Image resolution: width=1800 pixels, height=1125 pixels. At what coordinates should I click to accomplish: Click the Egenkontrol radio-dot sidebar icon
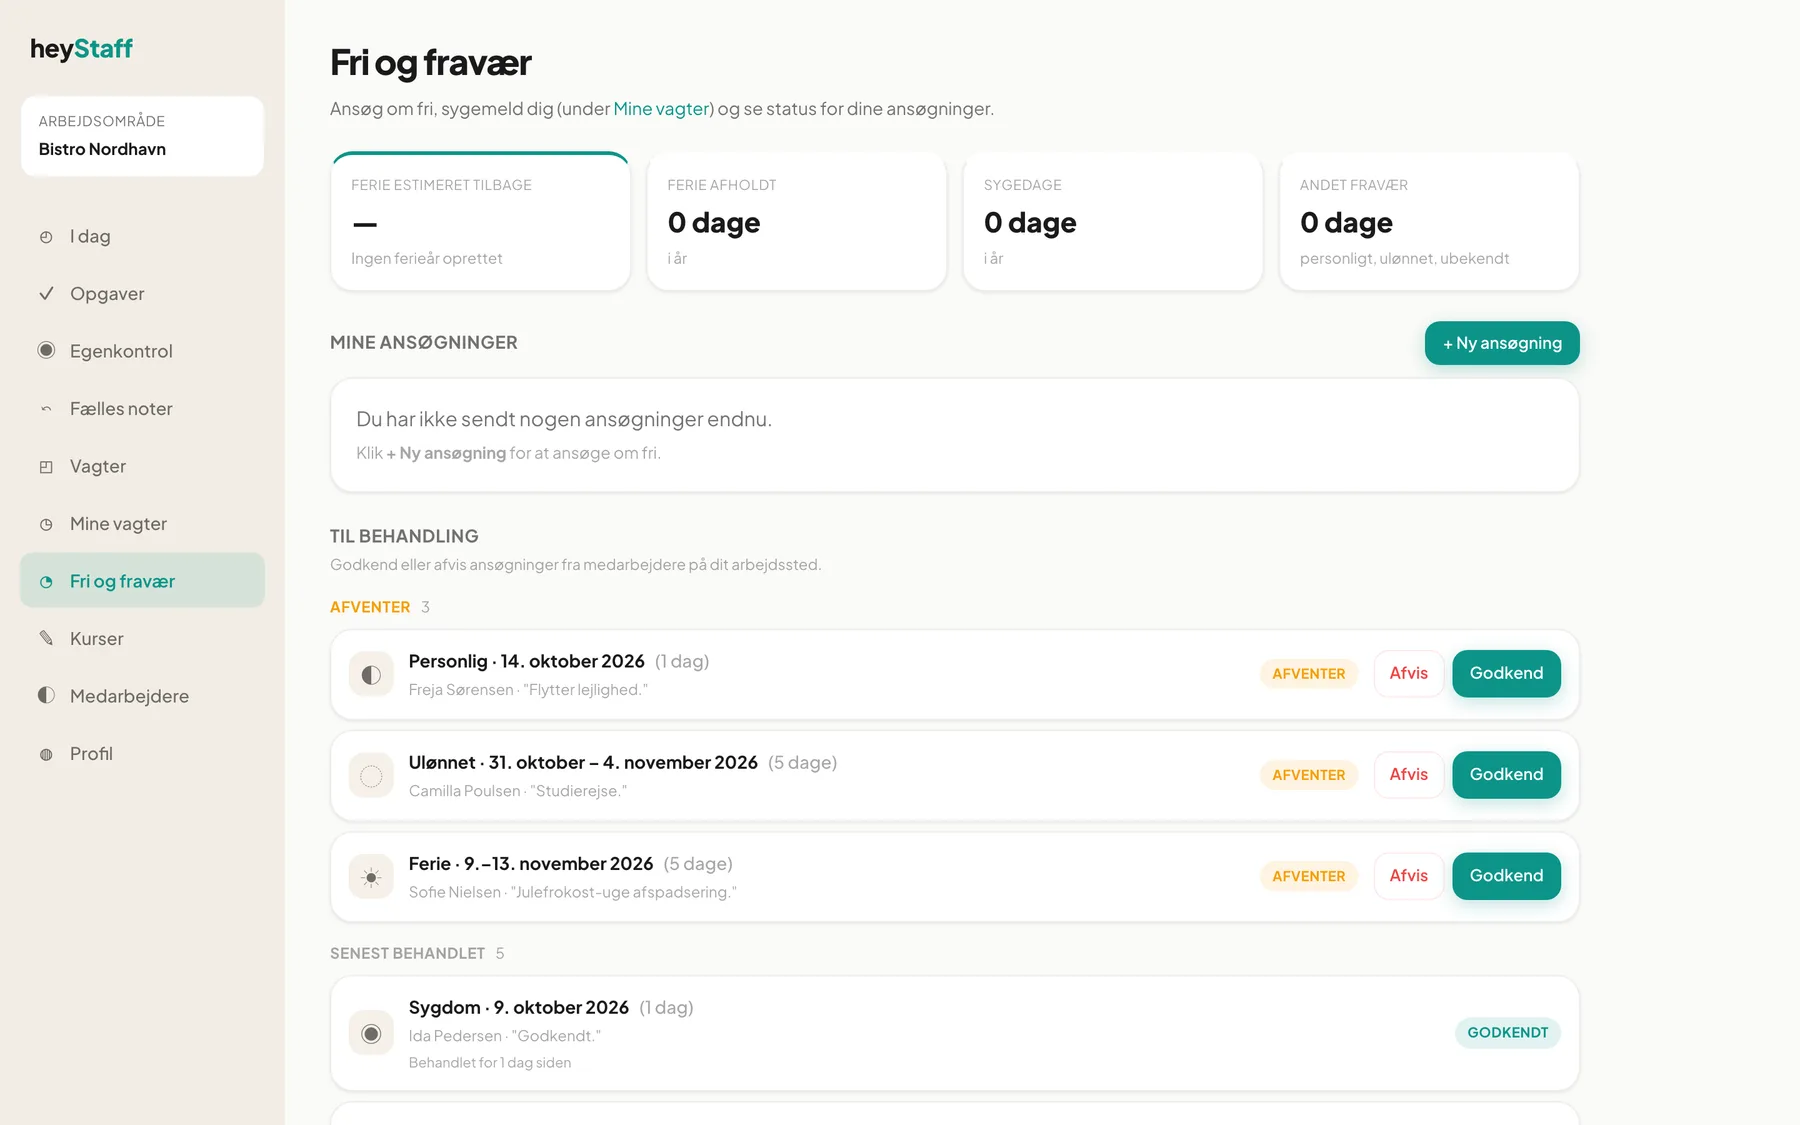[x=46, y=351]
